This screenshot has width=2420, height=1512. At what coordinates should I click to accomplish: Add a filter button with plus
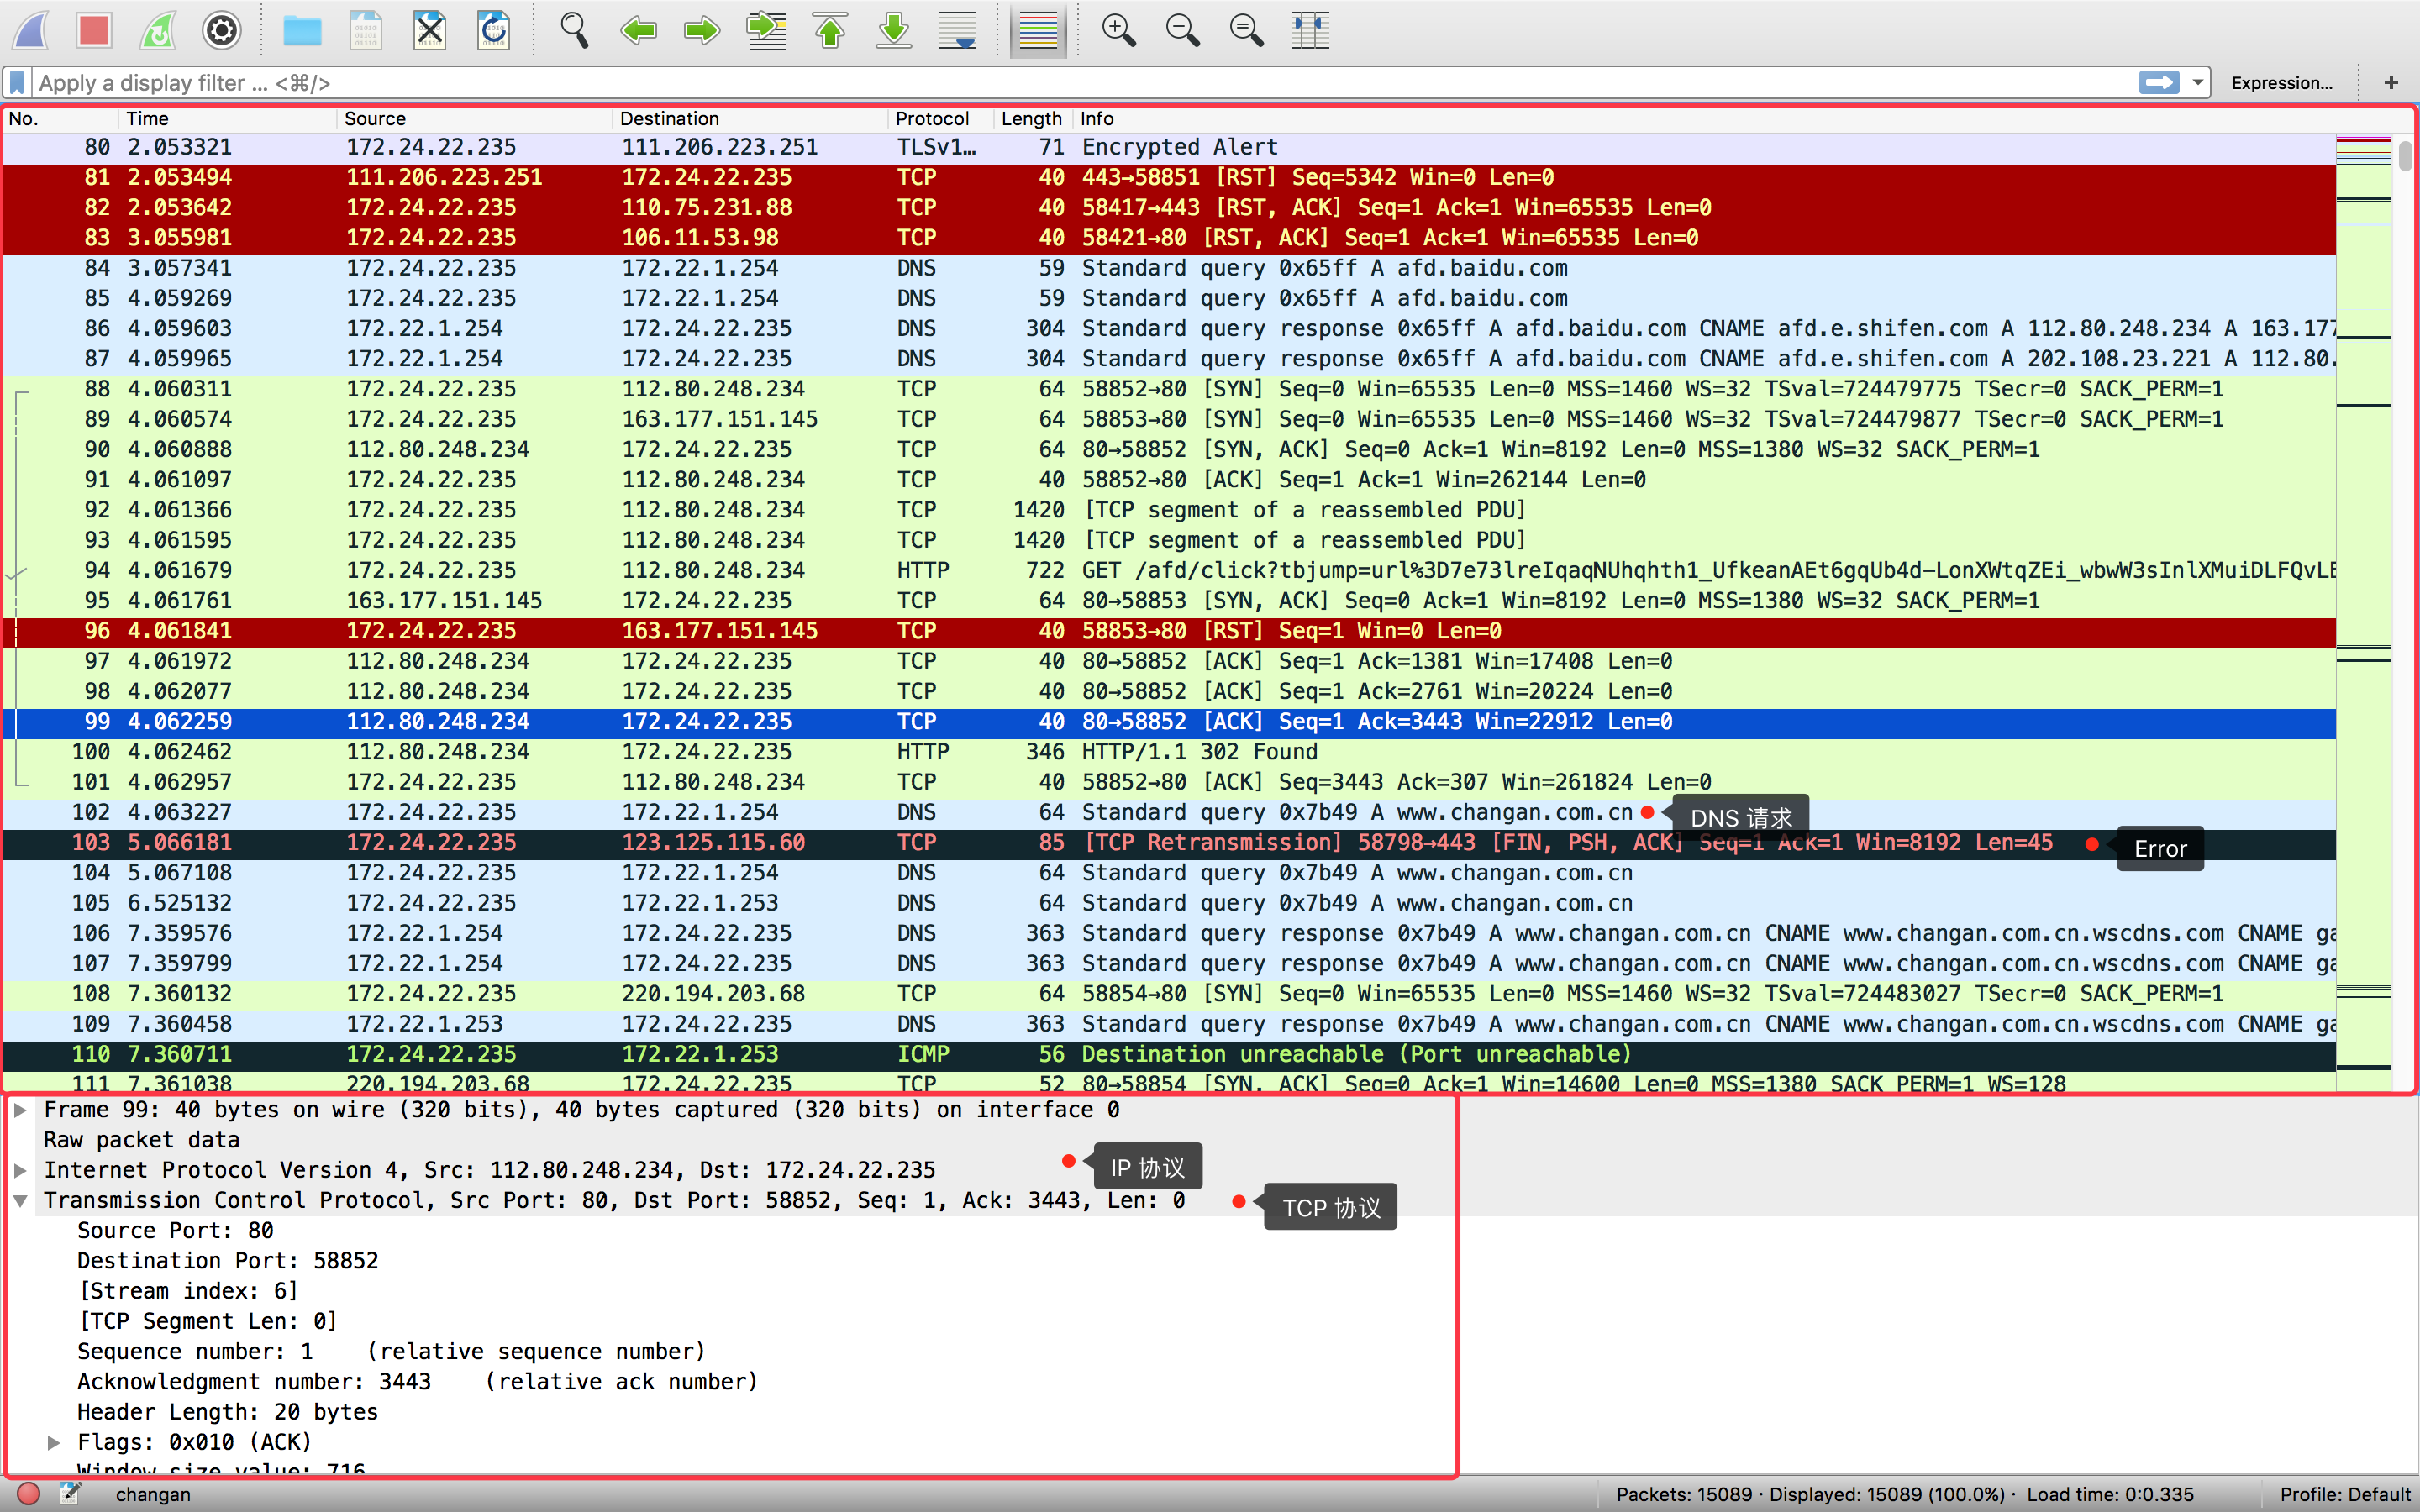2391,82
